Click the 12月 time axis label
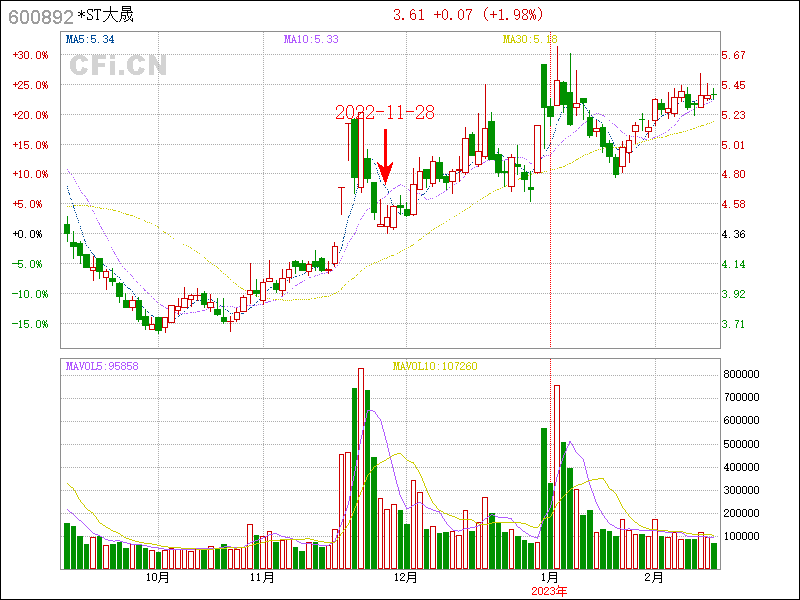Image resolution: width=800 pixels, height=600 pixels. (405, 578)
